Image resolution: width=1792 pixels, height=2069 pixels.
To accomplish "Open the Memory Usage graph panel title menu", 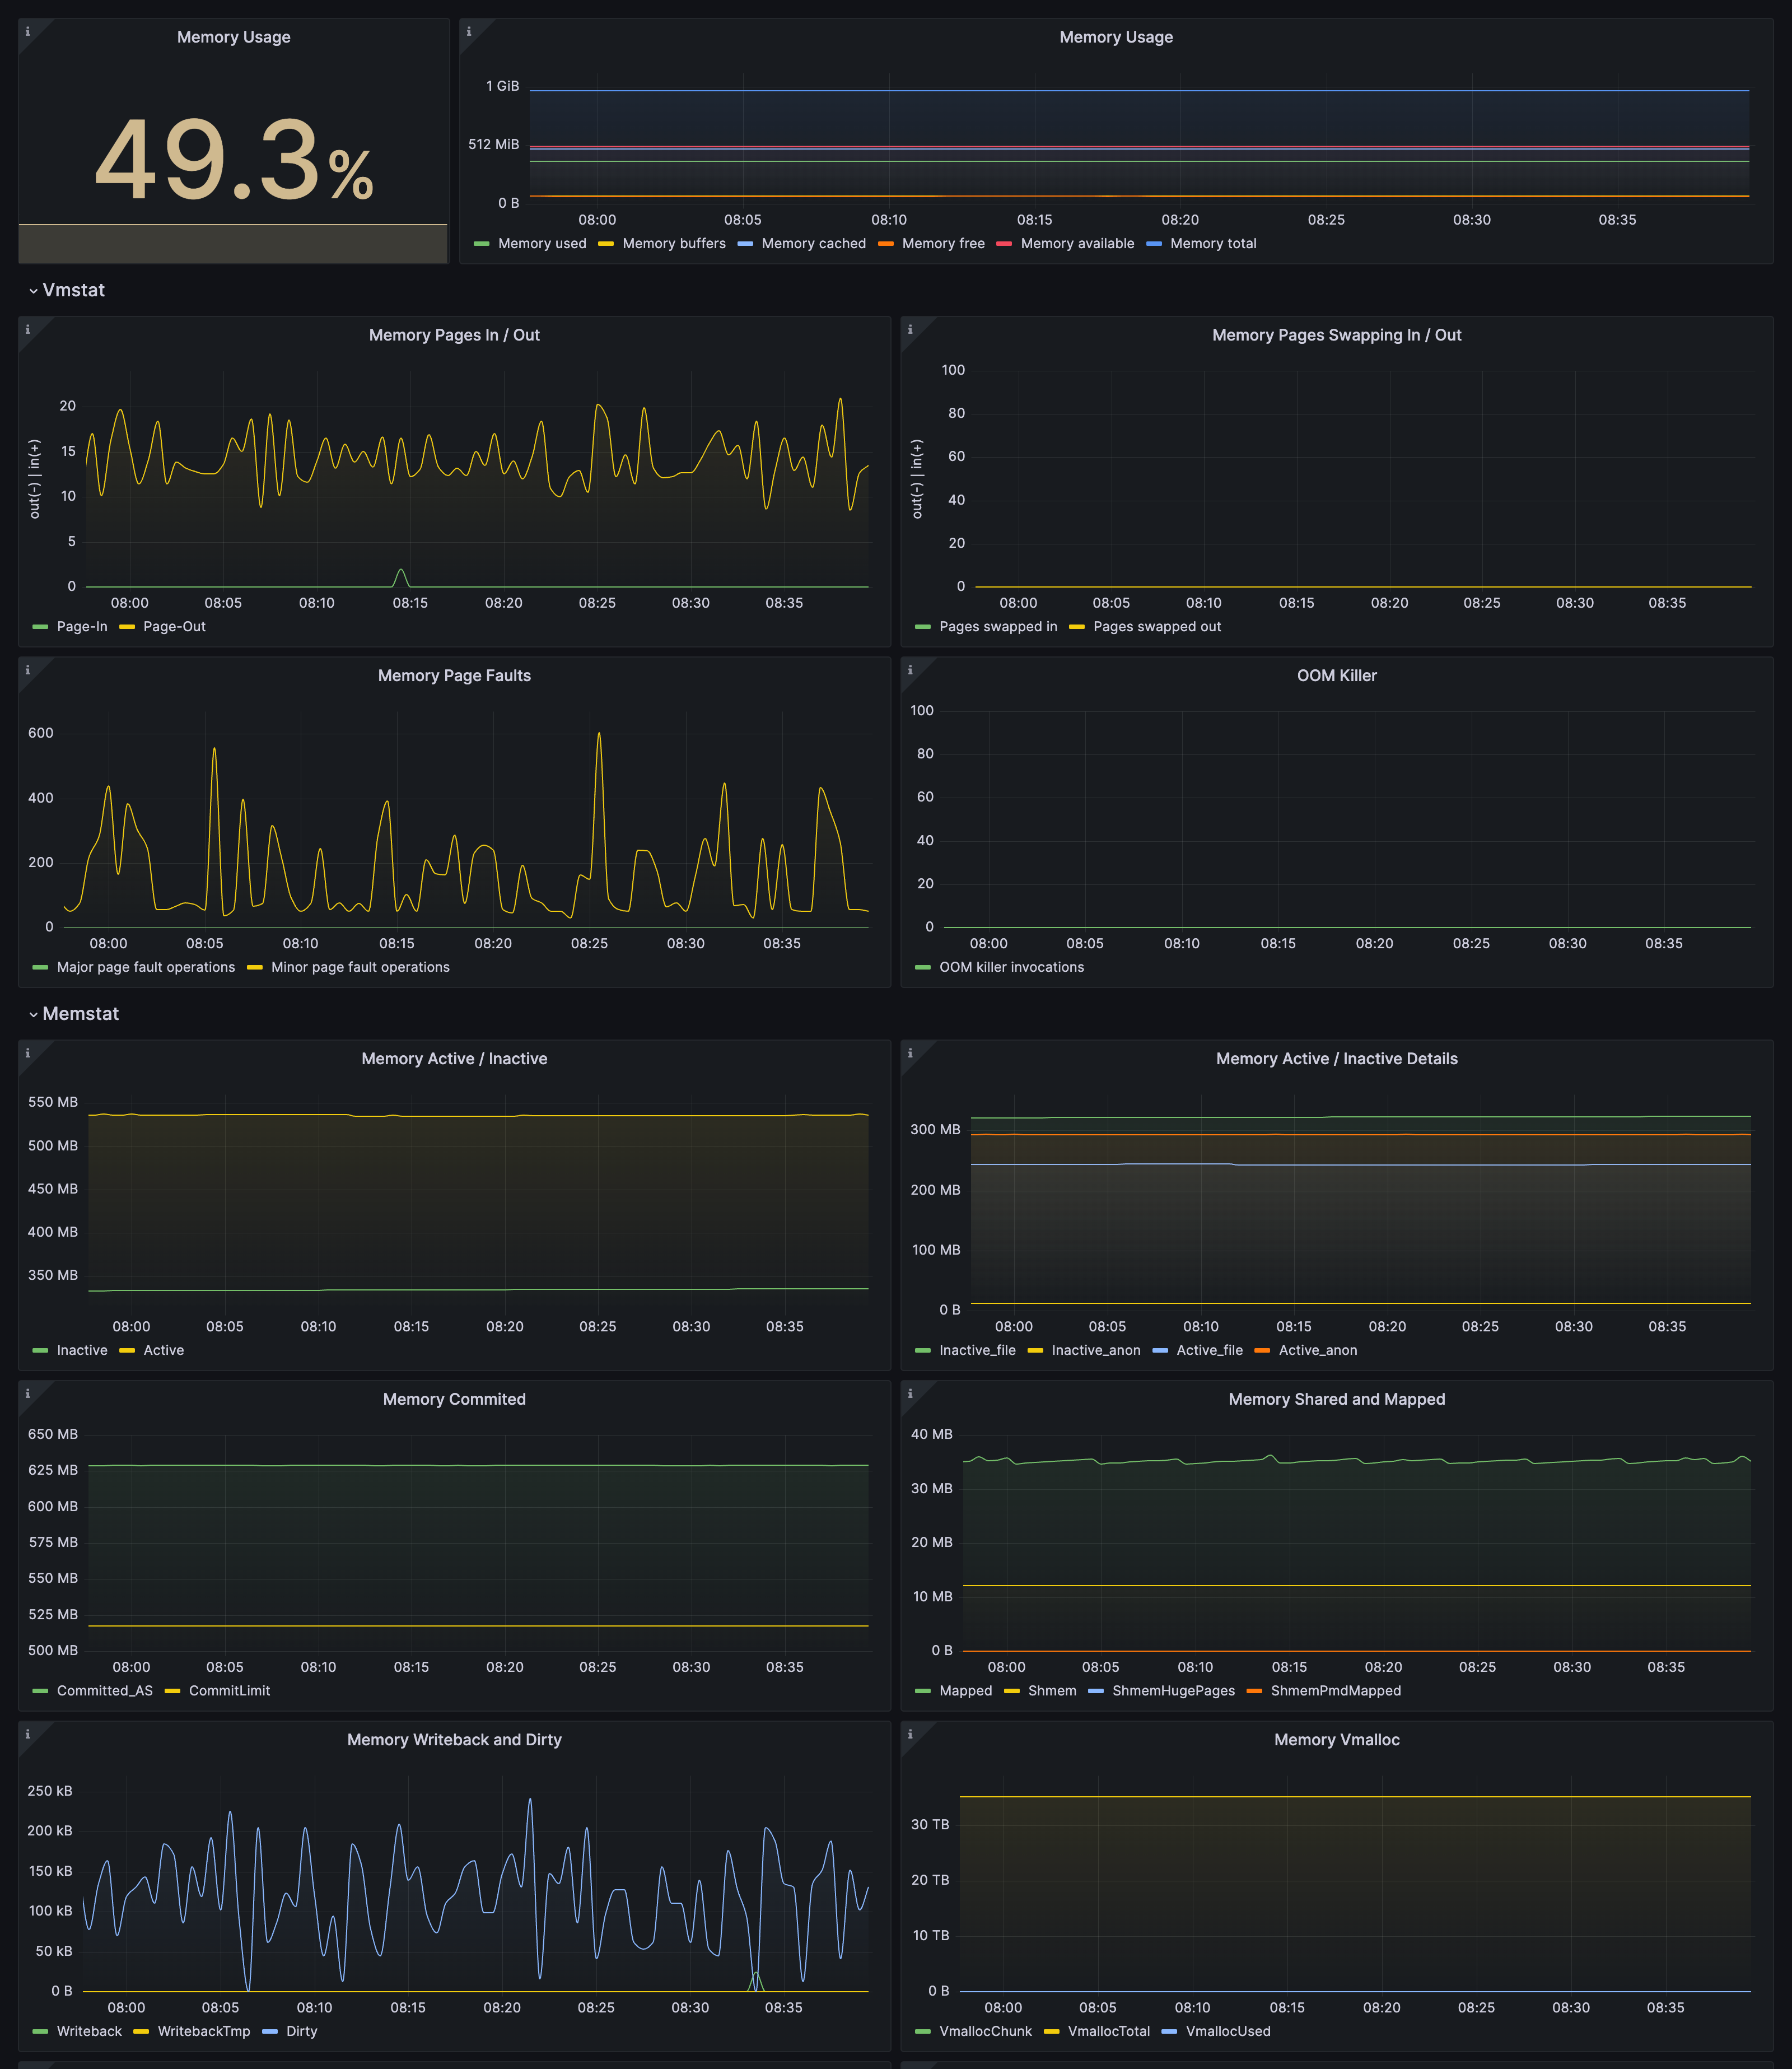I will tap(1116, 37).
